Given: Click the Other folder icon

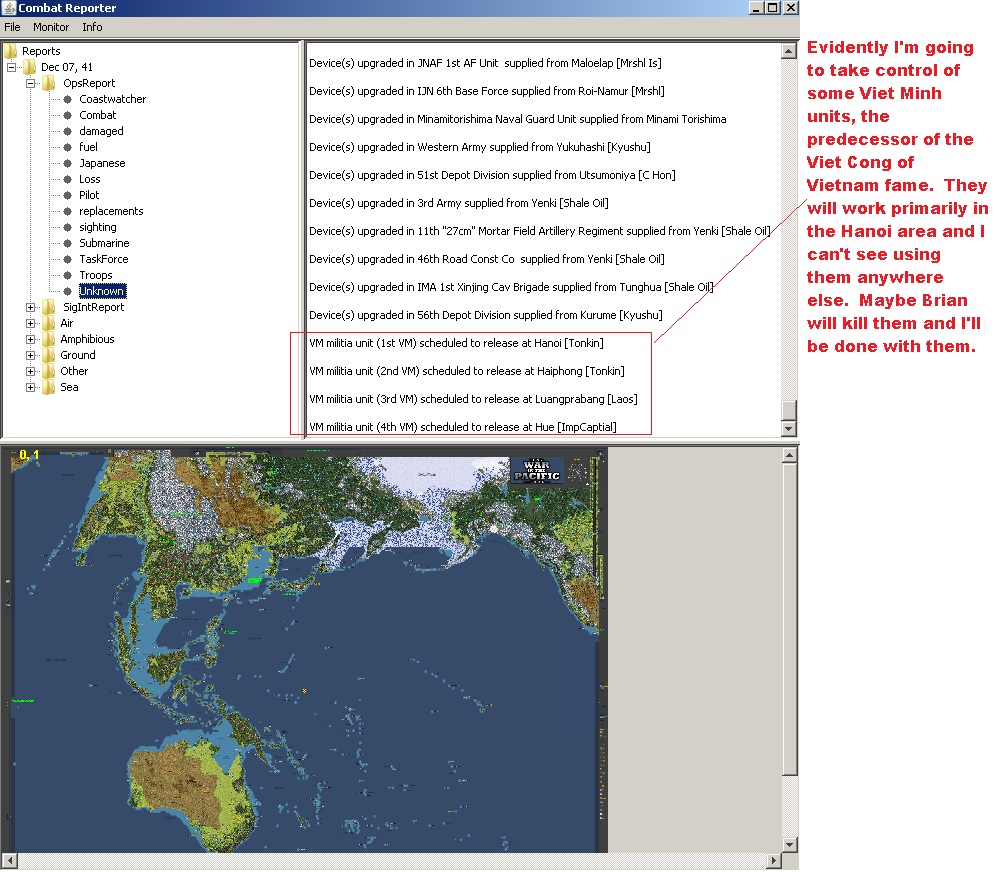Looking at the screenshot, I should coord(49,371).
